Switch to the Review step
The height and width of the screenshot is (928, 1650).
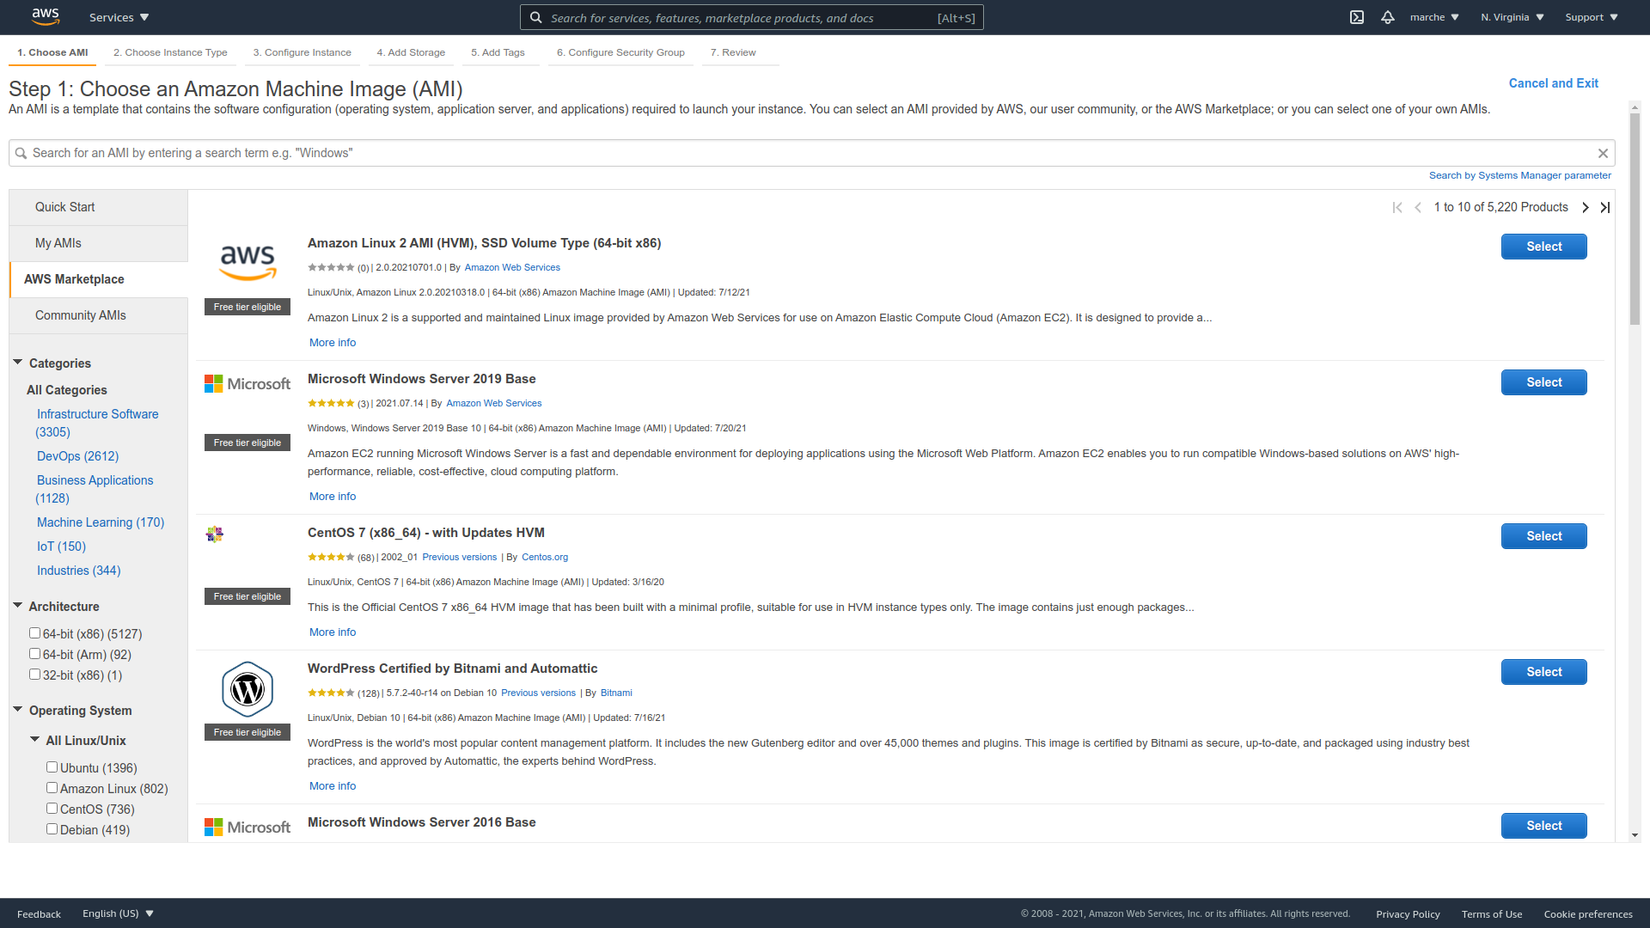733,52
